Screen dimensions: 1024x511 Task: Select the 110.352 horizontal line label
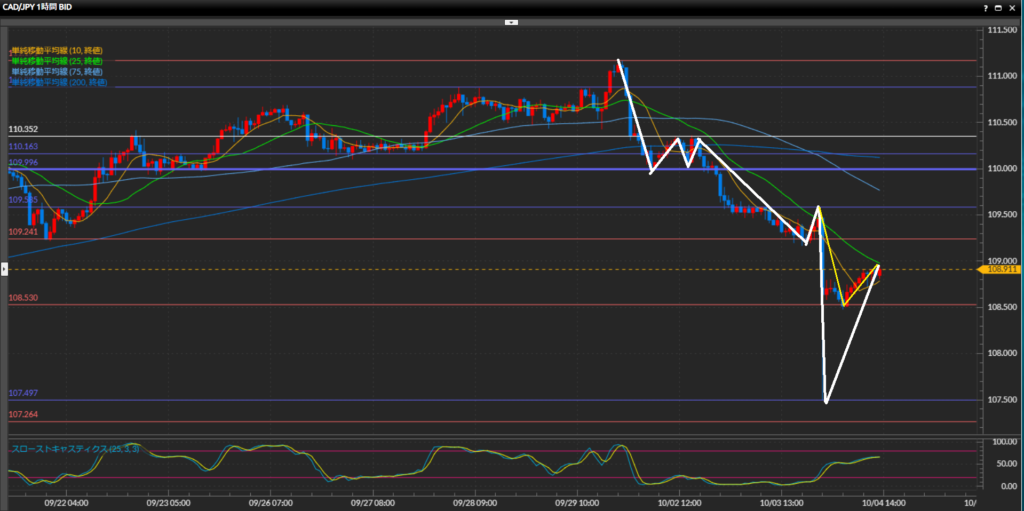(23, 130)
